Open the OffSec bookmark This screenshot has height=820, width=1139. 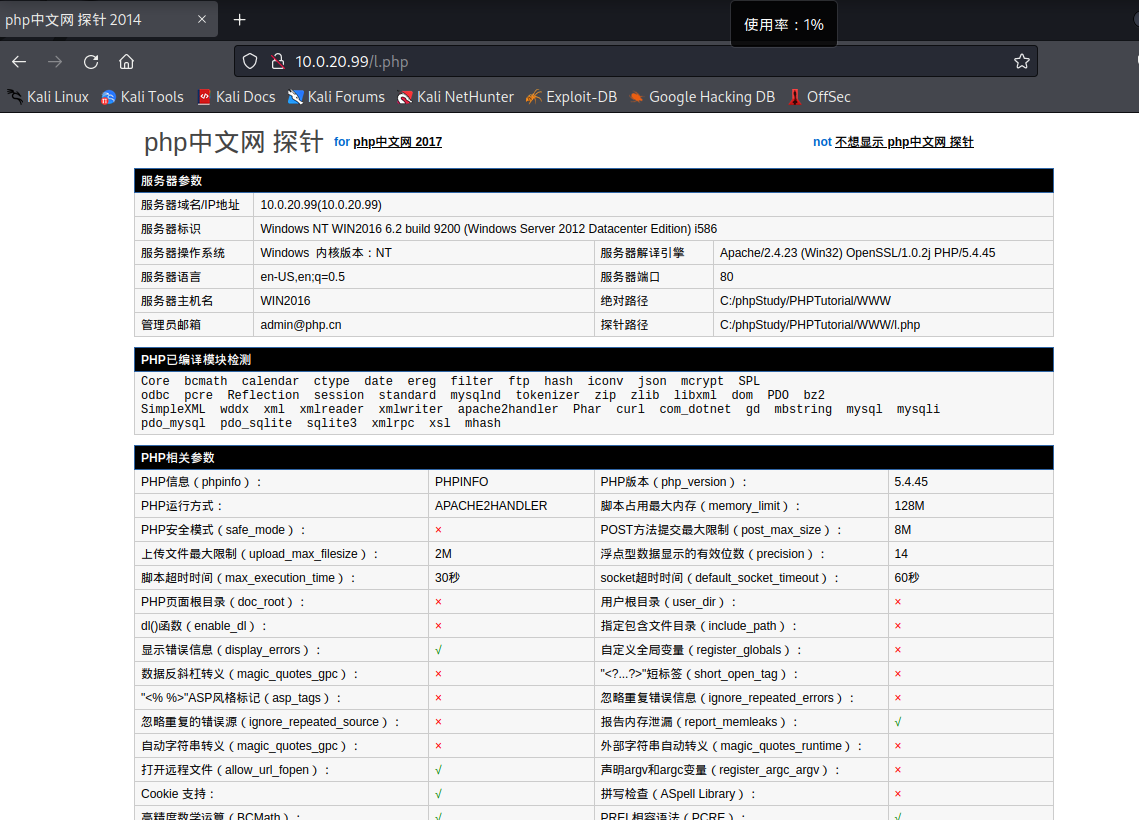click(x=819, y=97)
